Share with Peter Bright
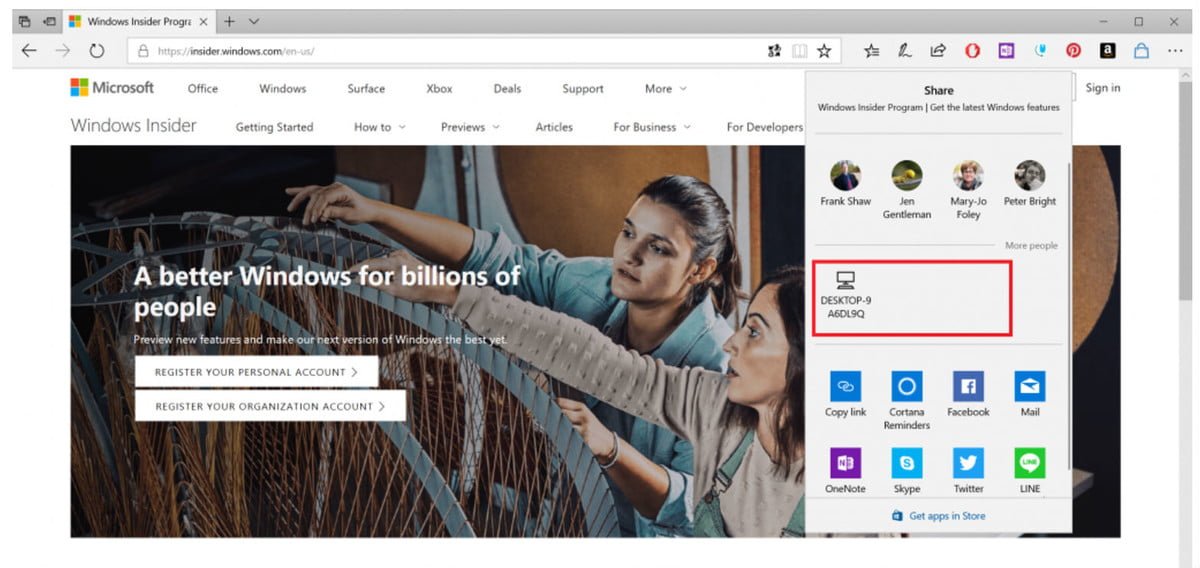 pyautogui.click(x=1030, y=184)
